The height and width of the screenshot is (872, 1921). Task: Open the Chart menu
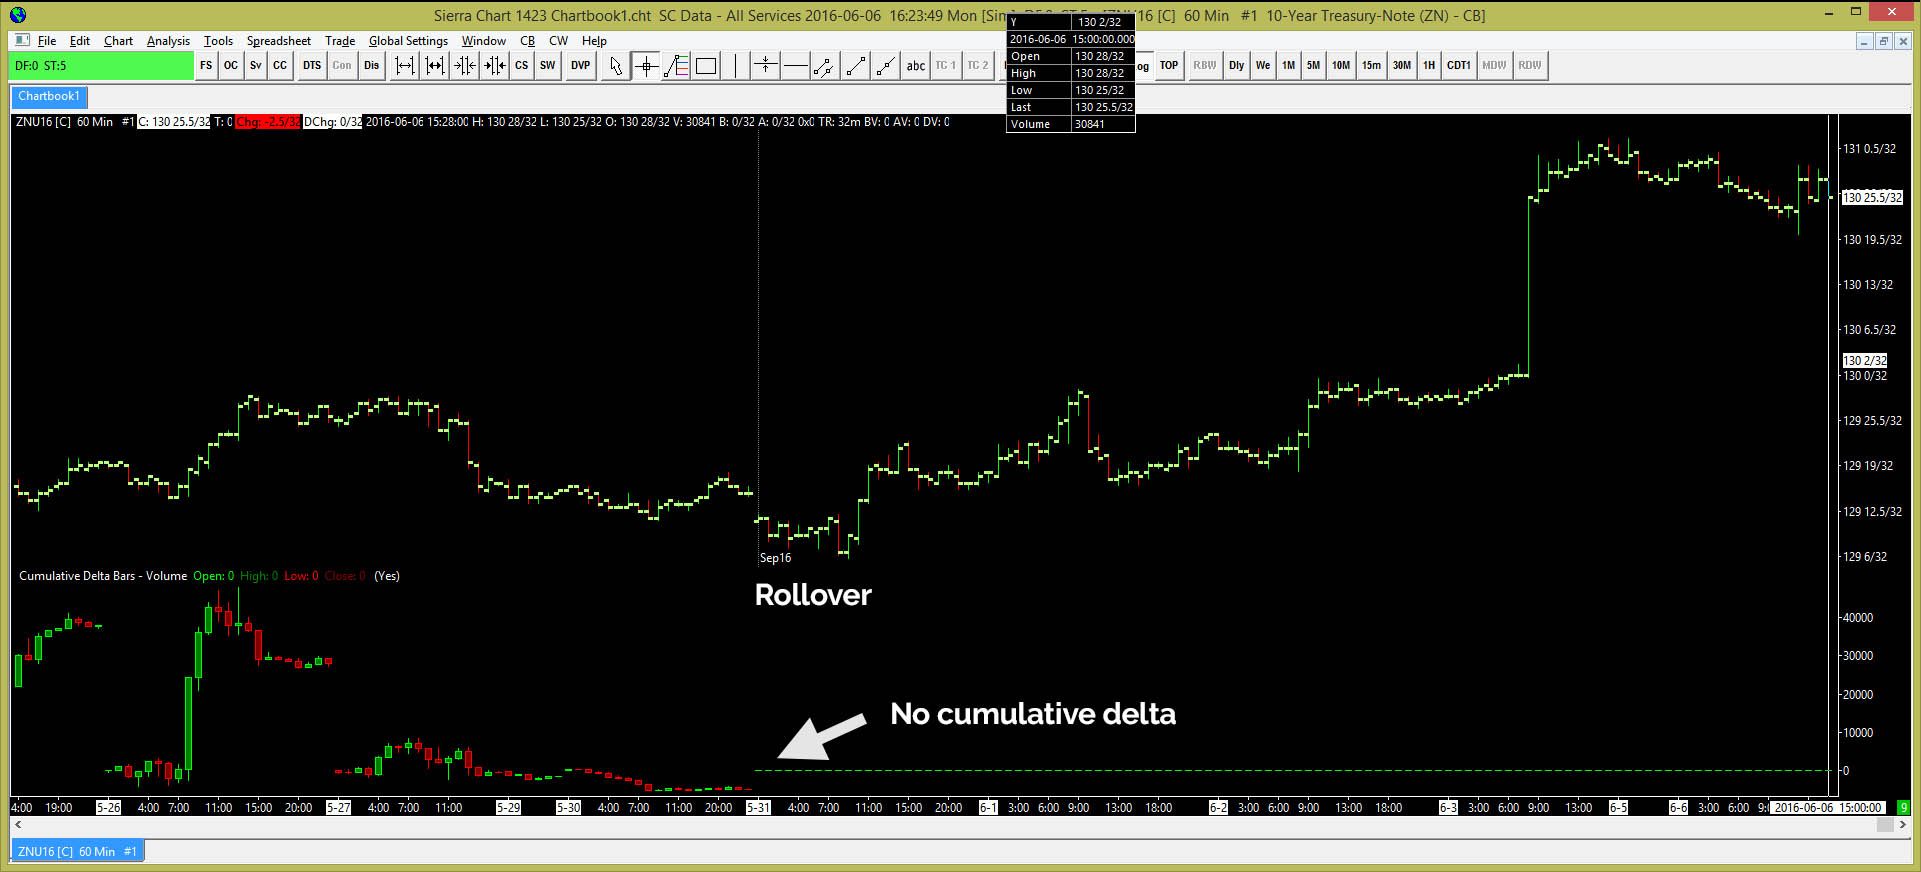pos(118,41)
